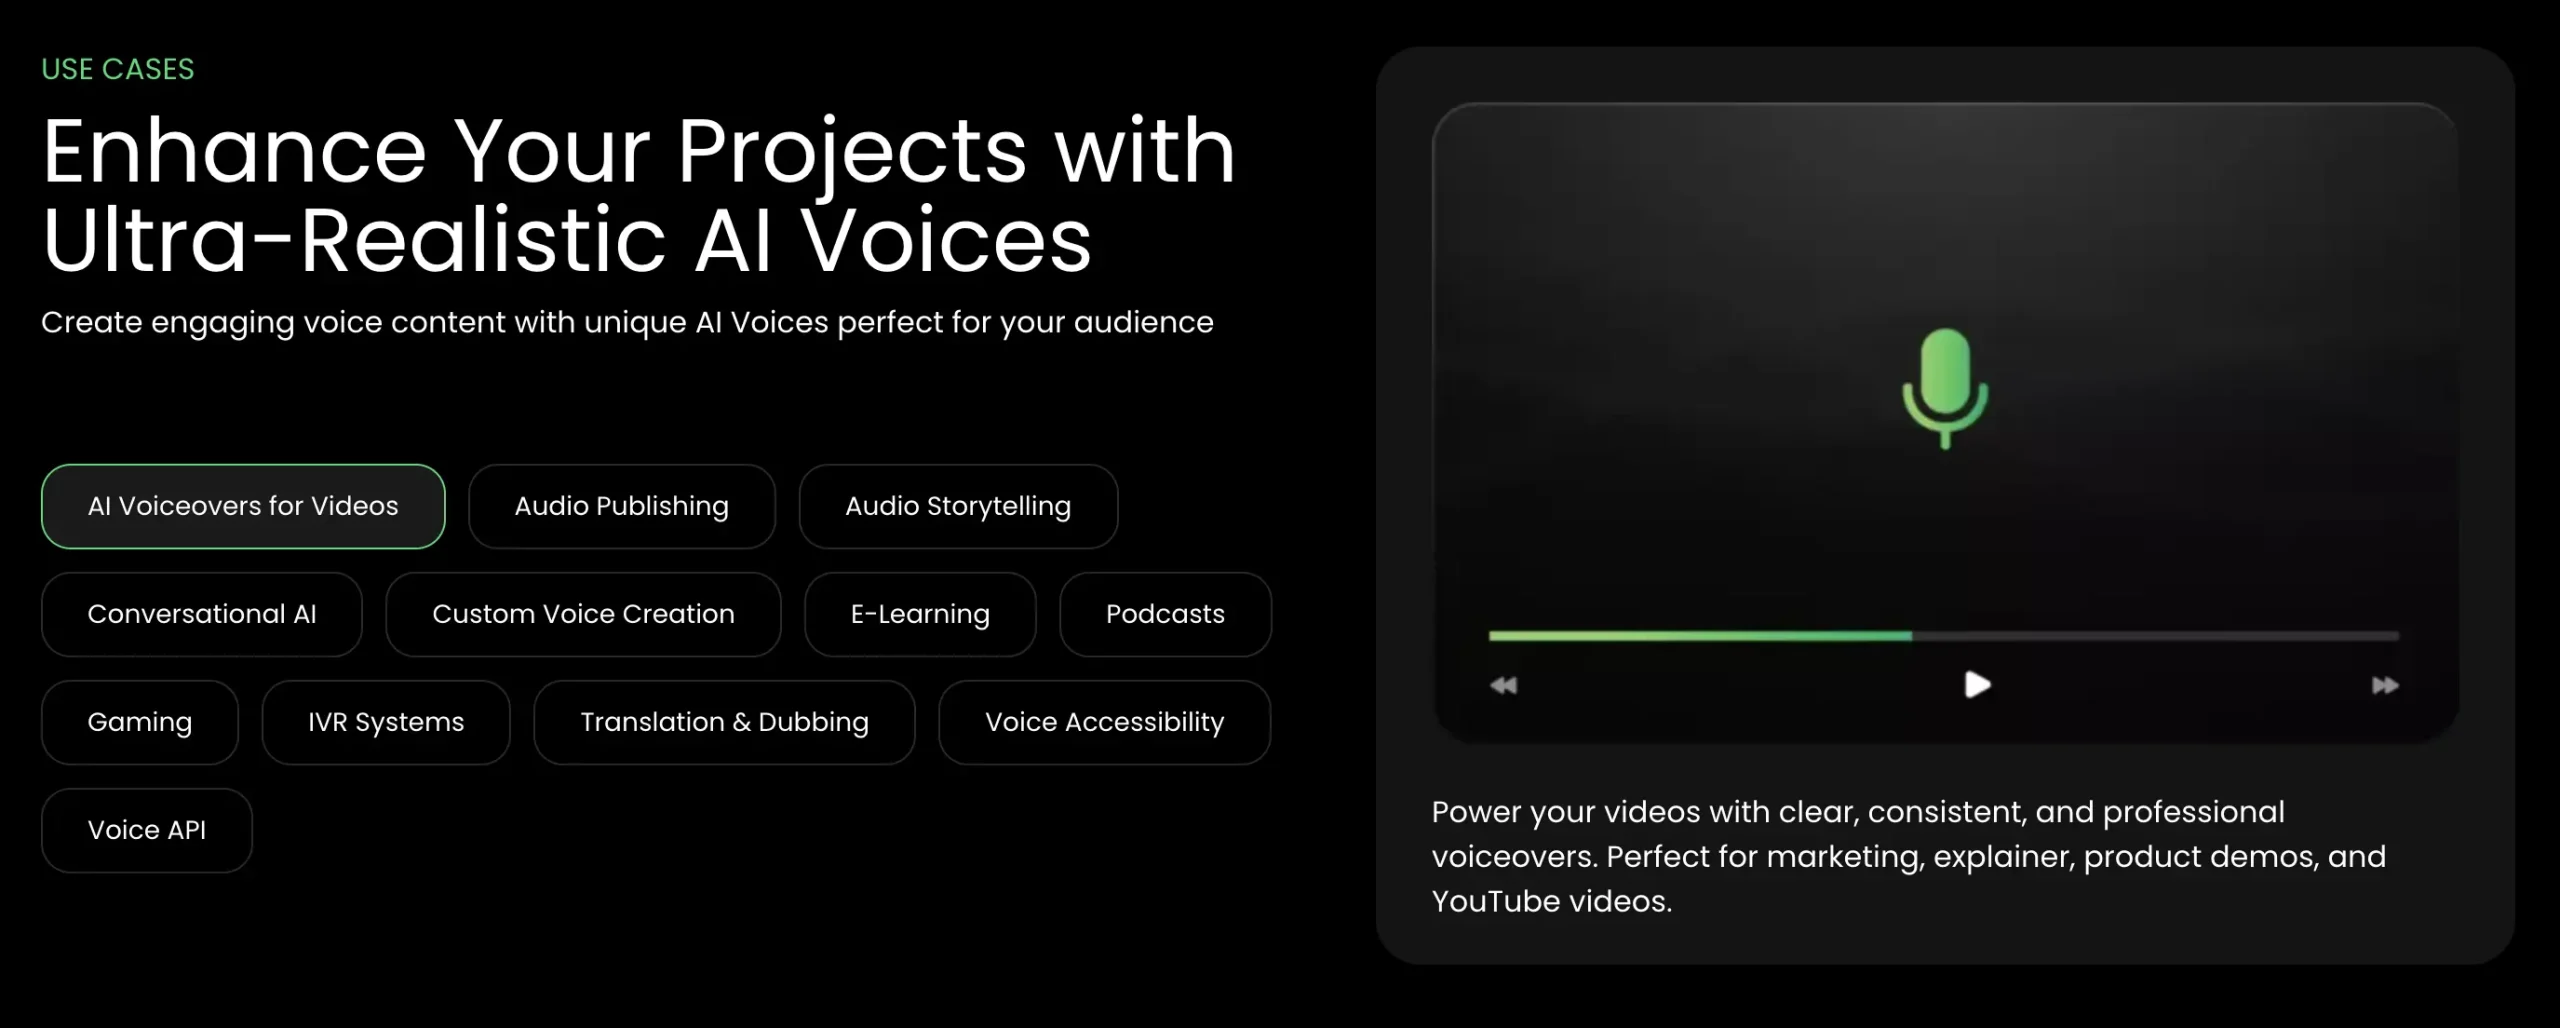The width and height of the screenshot is (2560, 1028).
Task: Click the green audio progress bar
Action: point(1700,635)
